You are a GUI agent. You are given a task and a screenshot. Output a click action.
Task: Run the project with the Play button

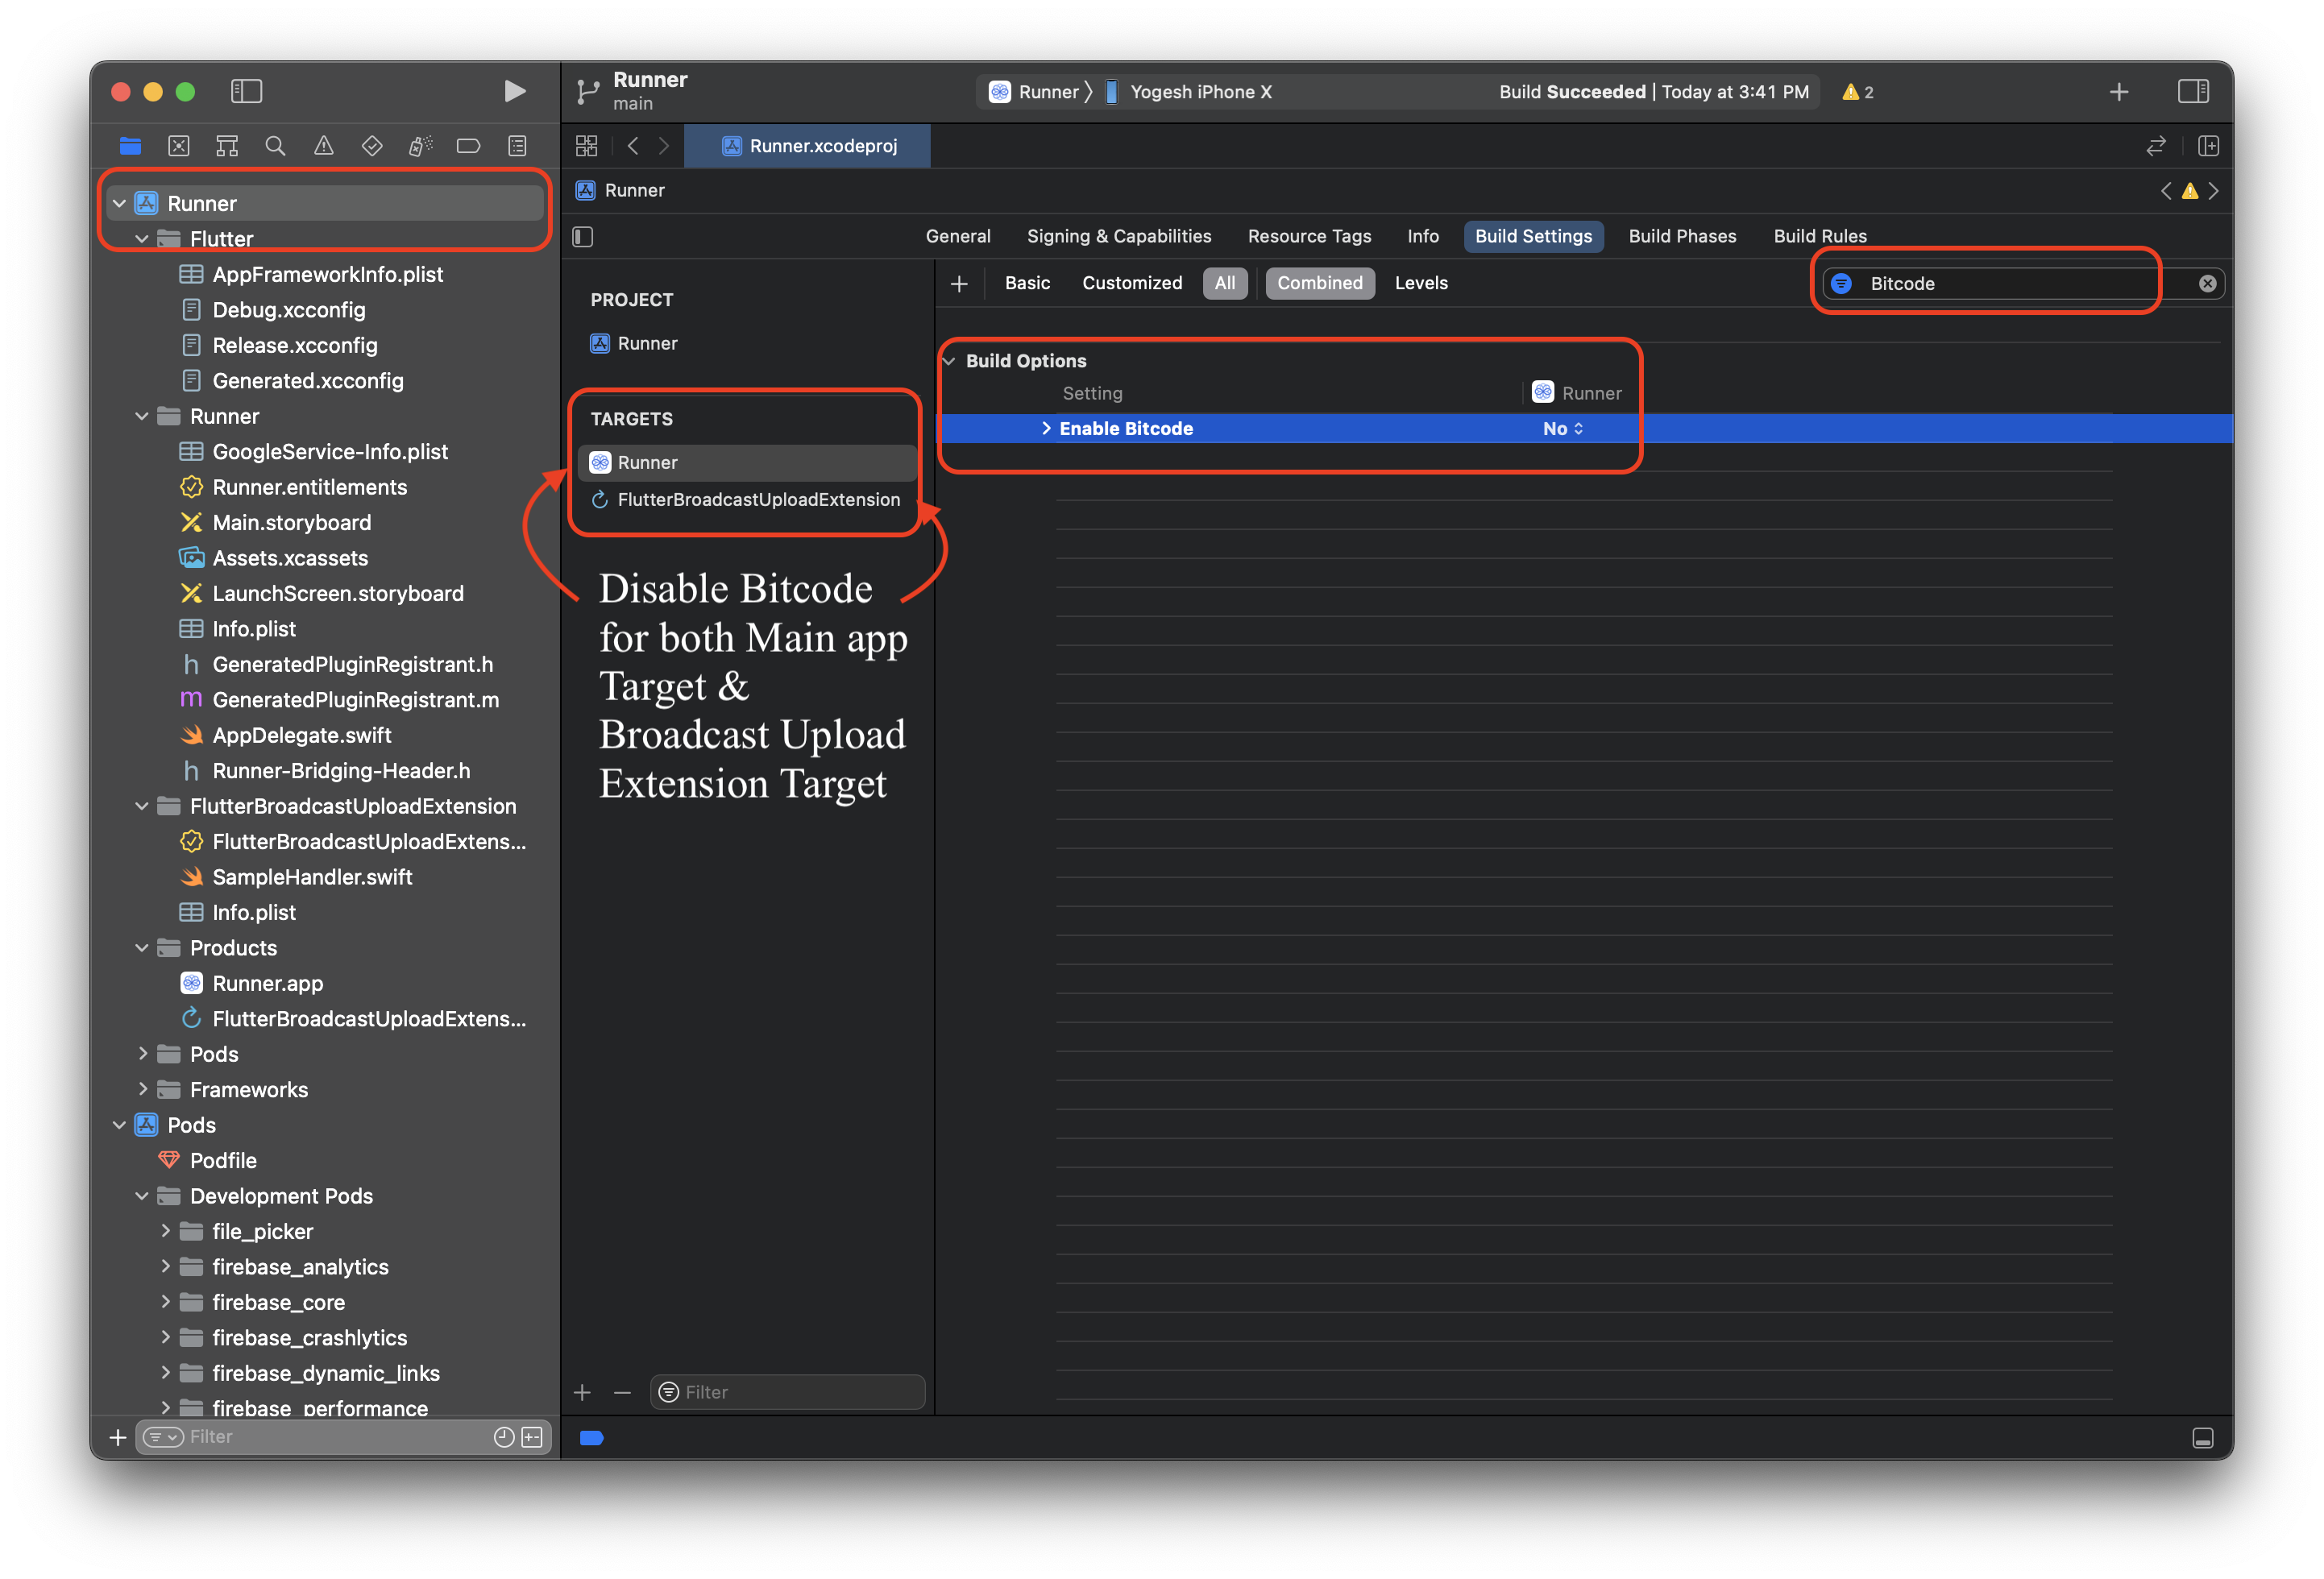tap(514, 91)
